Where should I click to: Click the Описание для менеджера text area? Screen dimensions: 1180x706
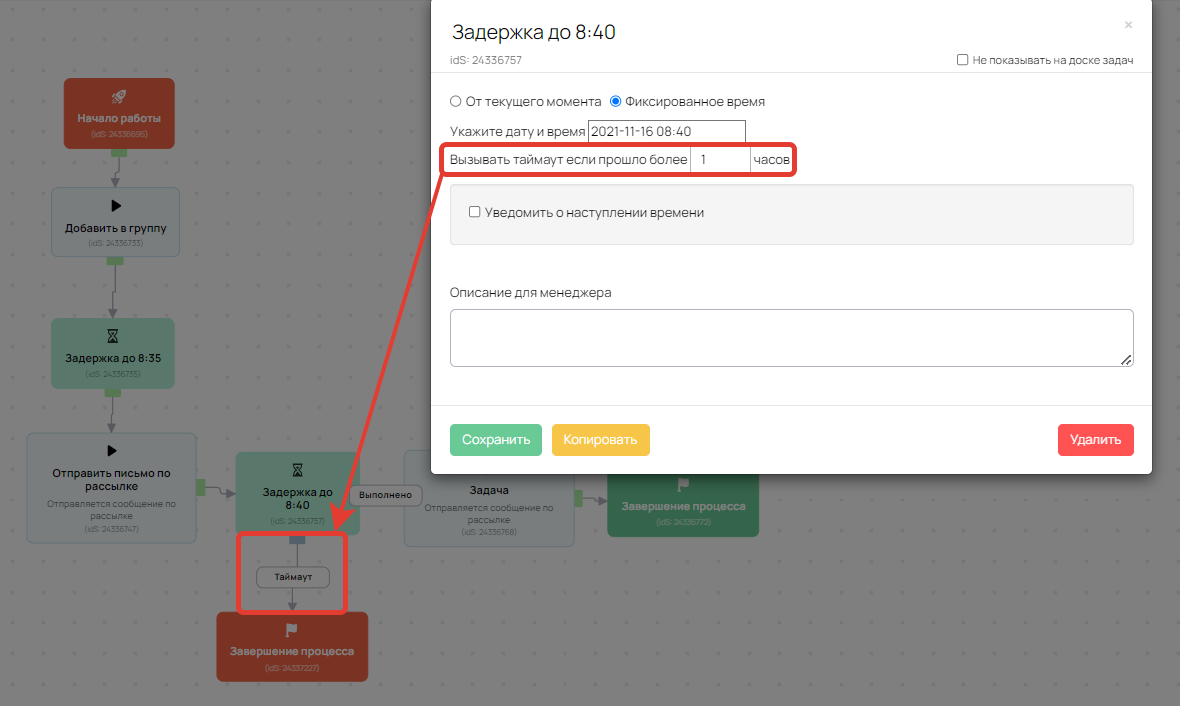pyautogui.click(x=791, y=338)
